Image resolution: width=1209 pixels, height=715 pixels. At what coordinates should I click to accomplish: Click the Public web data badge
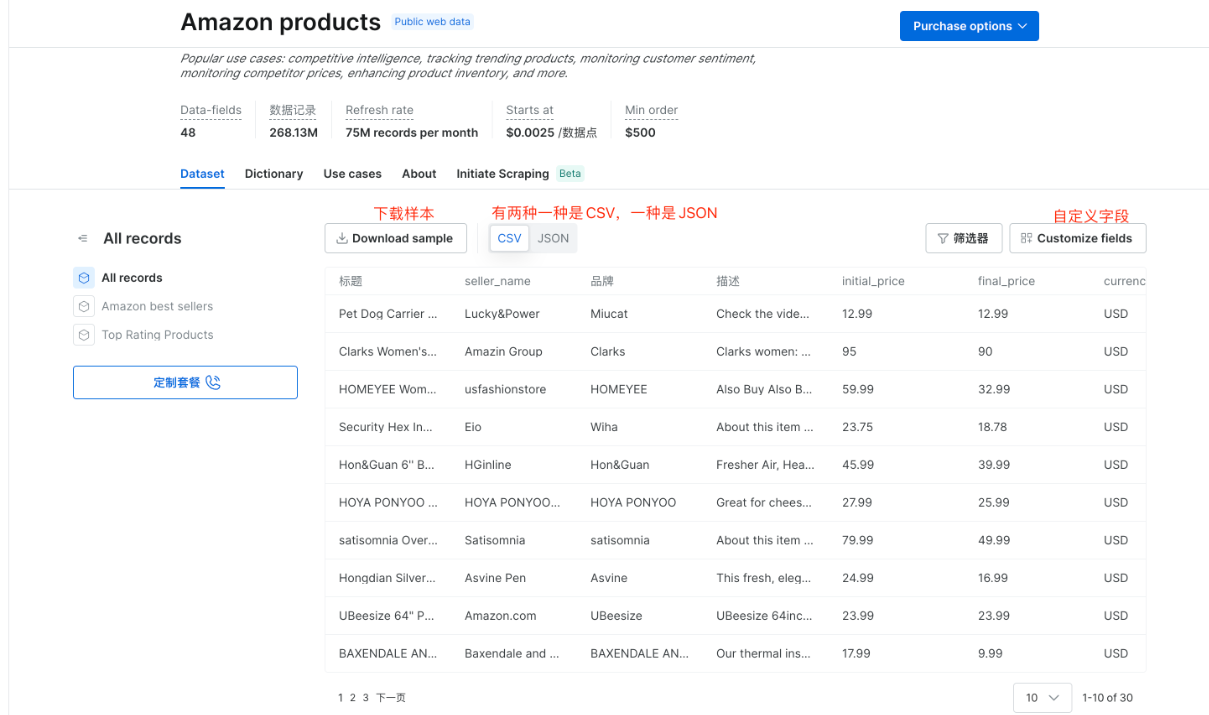click(432, 21)
